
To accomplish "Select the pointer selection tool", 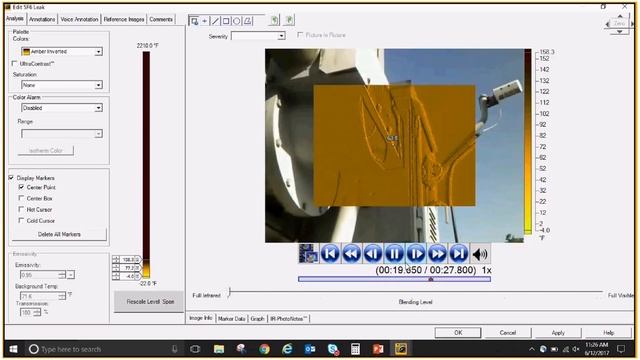I will pyautogui.click(x=194, y=21).
